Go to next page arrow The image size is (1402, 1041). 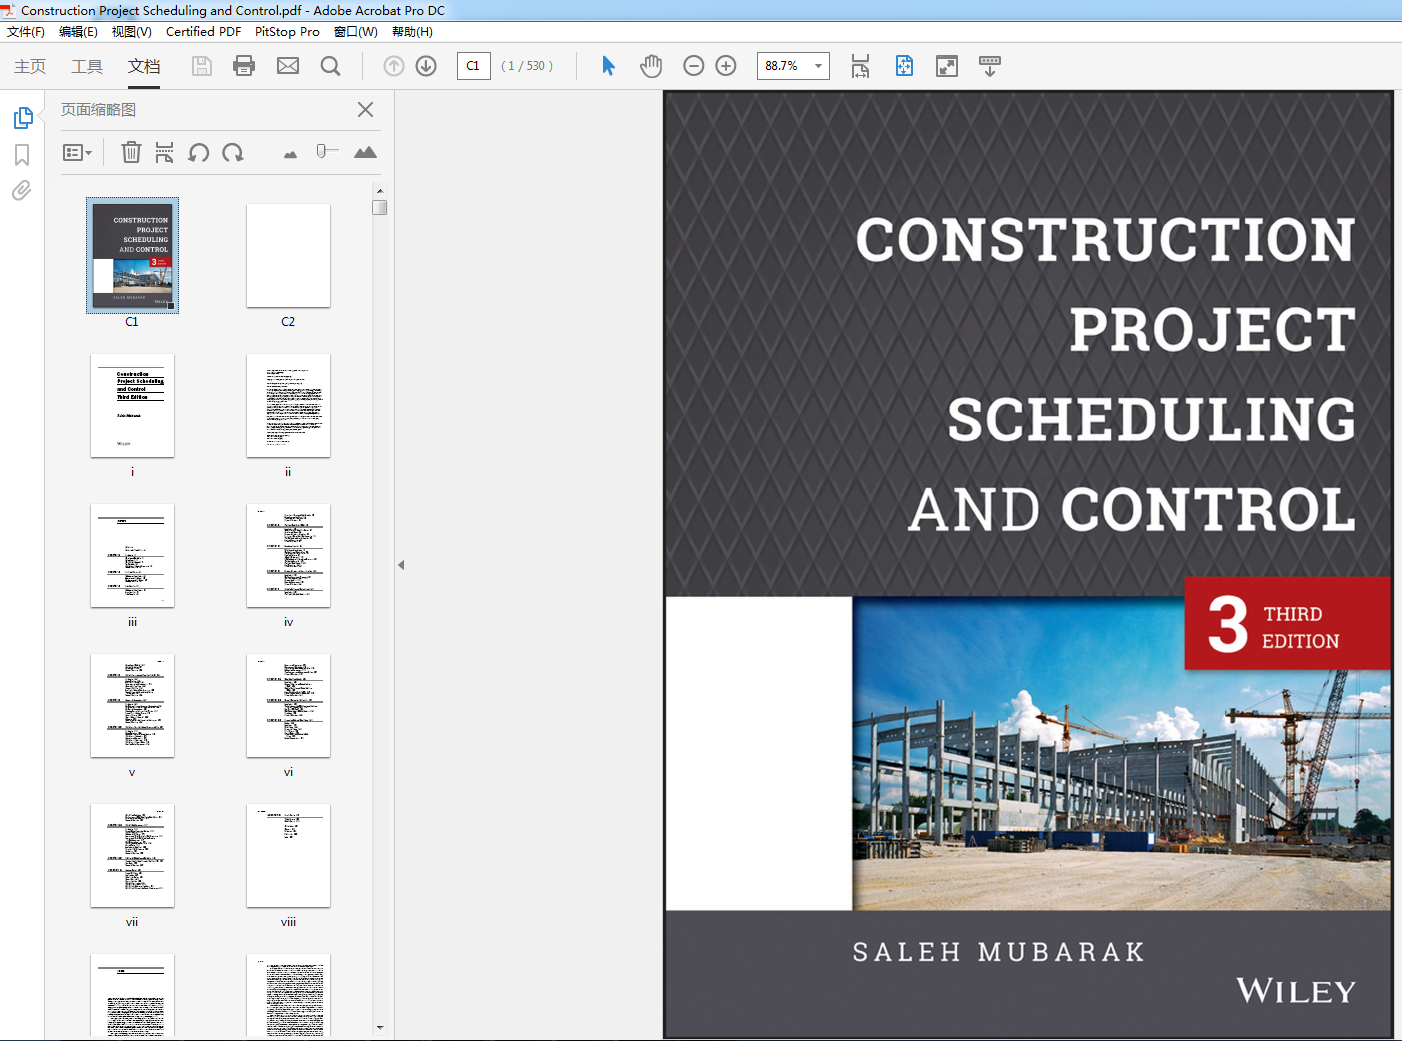tap(426, 66)
